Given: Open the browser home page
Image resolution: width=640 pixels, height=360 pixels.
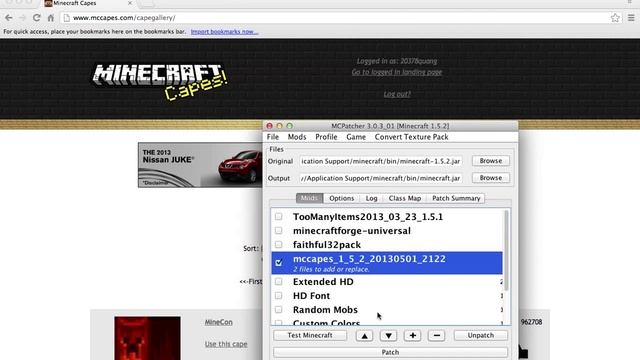Looking at the screenshot, I should 51,18.
